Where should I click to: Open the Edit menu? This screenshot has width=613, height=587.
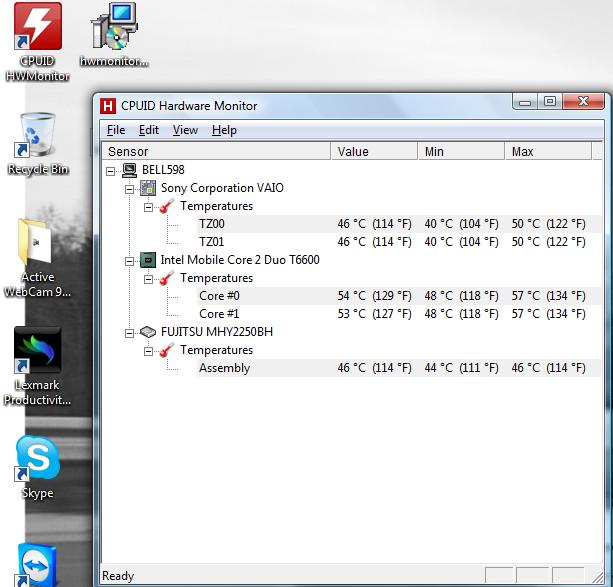(x=149, y=130)
